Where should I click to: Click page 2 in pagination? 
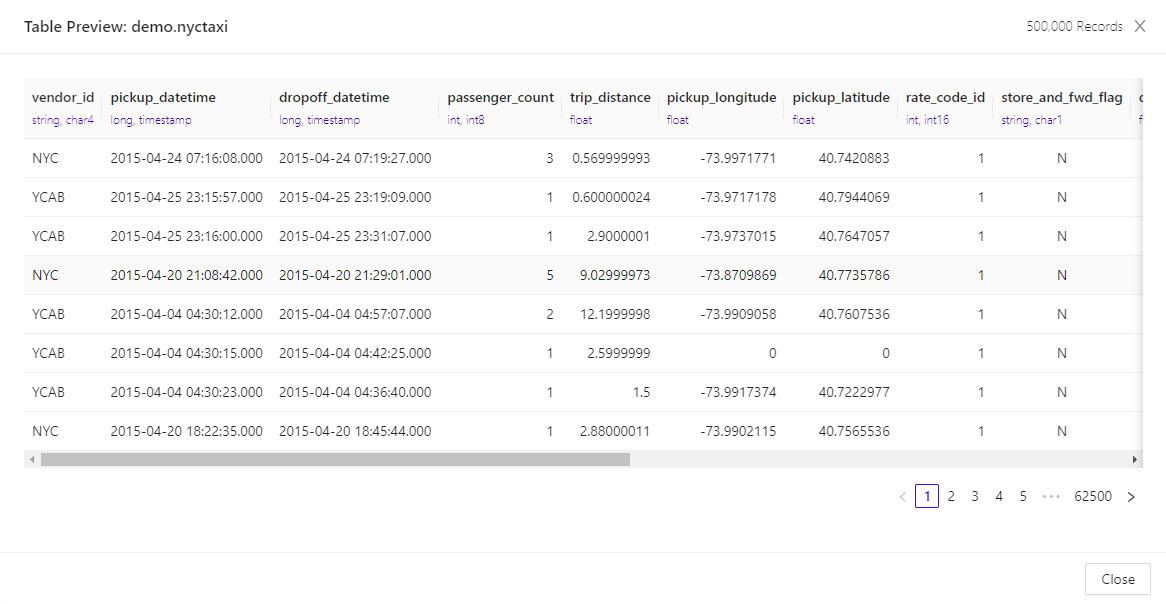[x=951, y=495]
